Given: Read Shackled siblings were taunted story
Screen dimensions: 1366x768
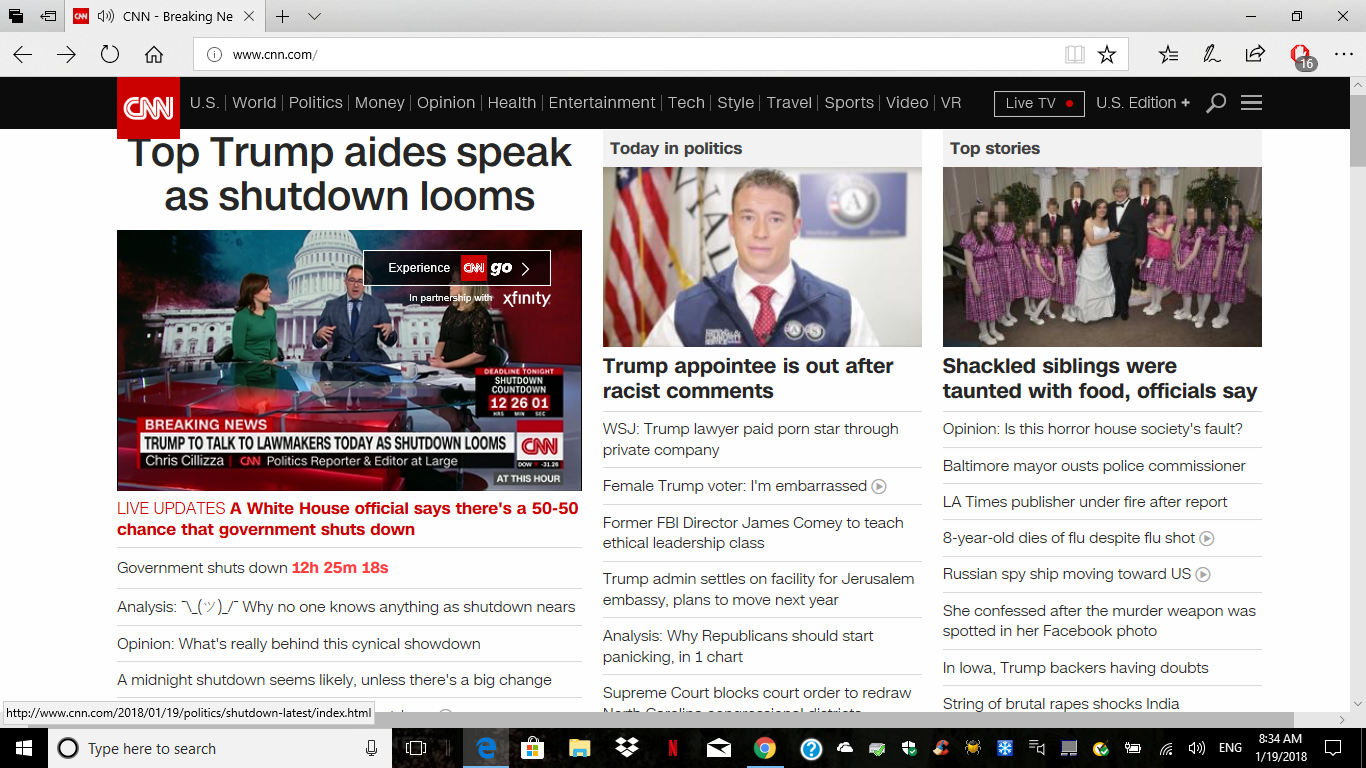Looking at the screenshot, I should pyautogui.click(x=1100, y=379).
